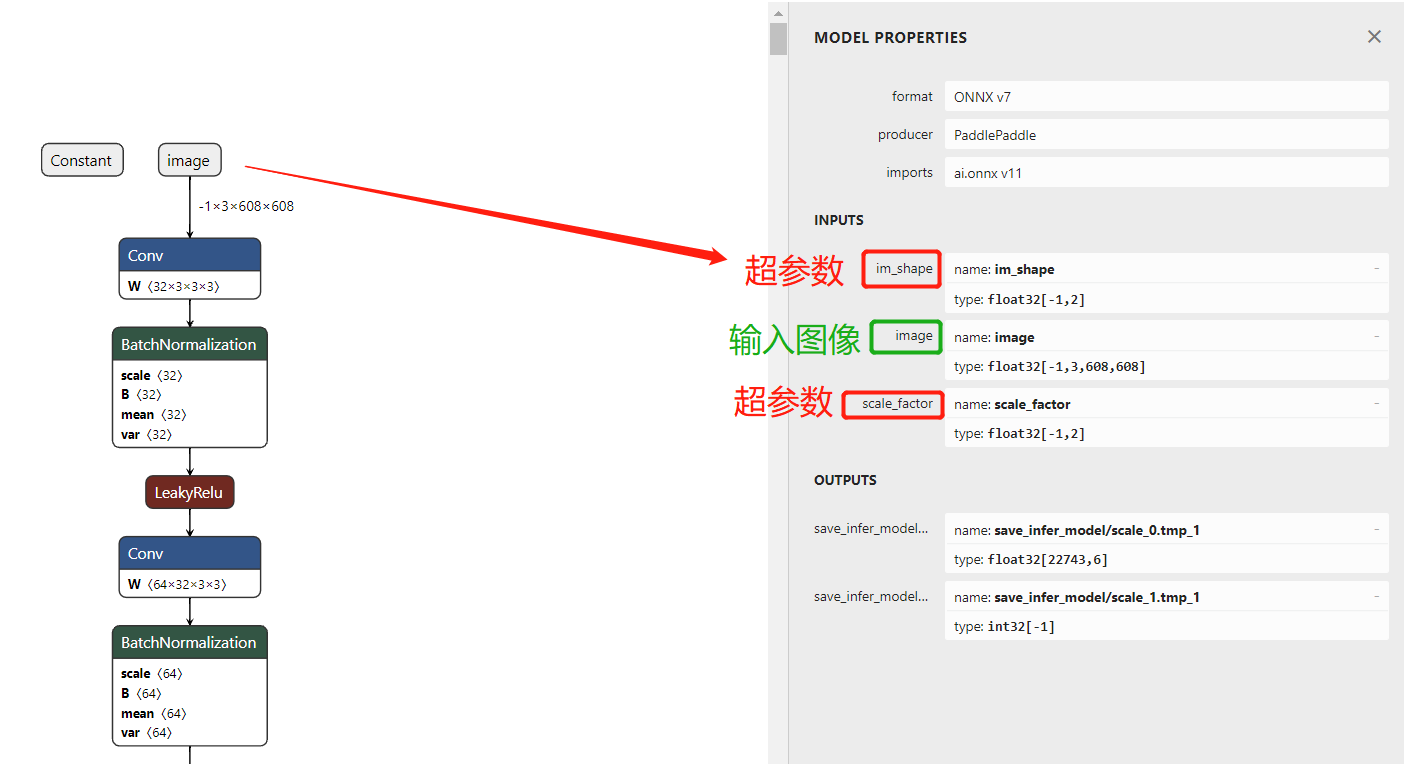Expand the image input type details

(x=1377, y=336)
